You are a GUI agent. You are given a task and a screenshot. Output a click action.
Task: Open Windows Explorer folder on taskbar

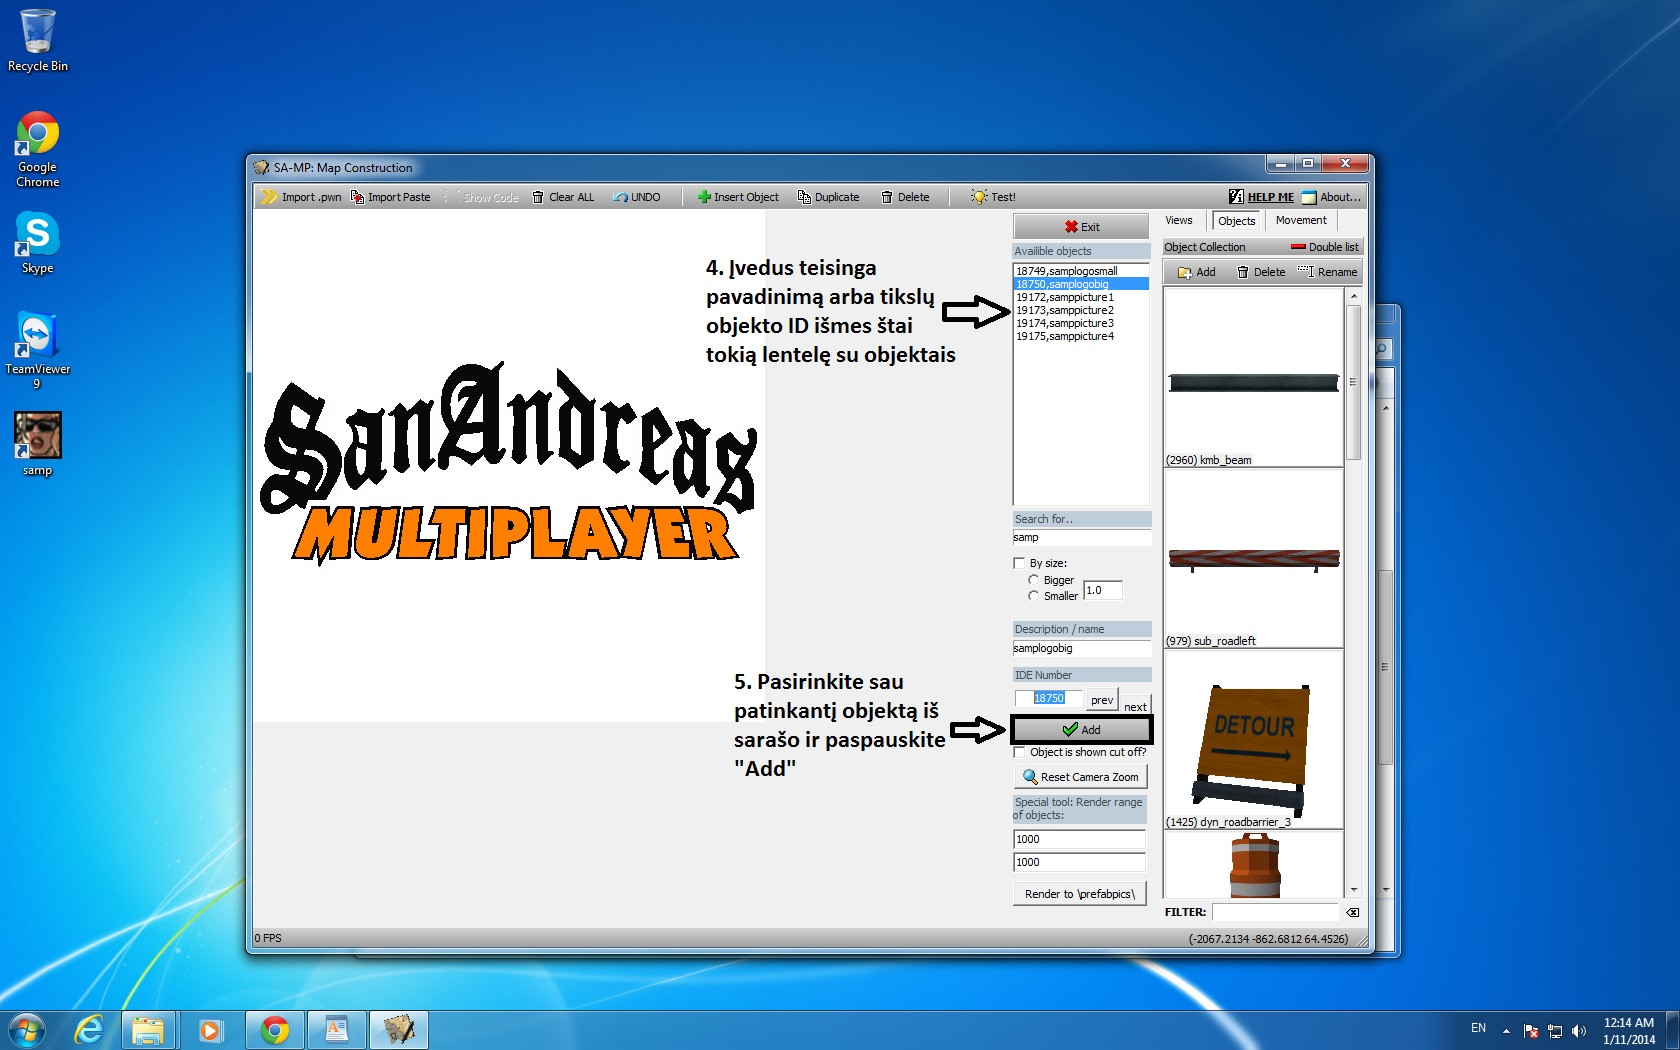148,1029
